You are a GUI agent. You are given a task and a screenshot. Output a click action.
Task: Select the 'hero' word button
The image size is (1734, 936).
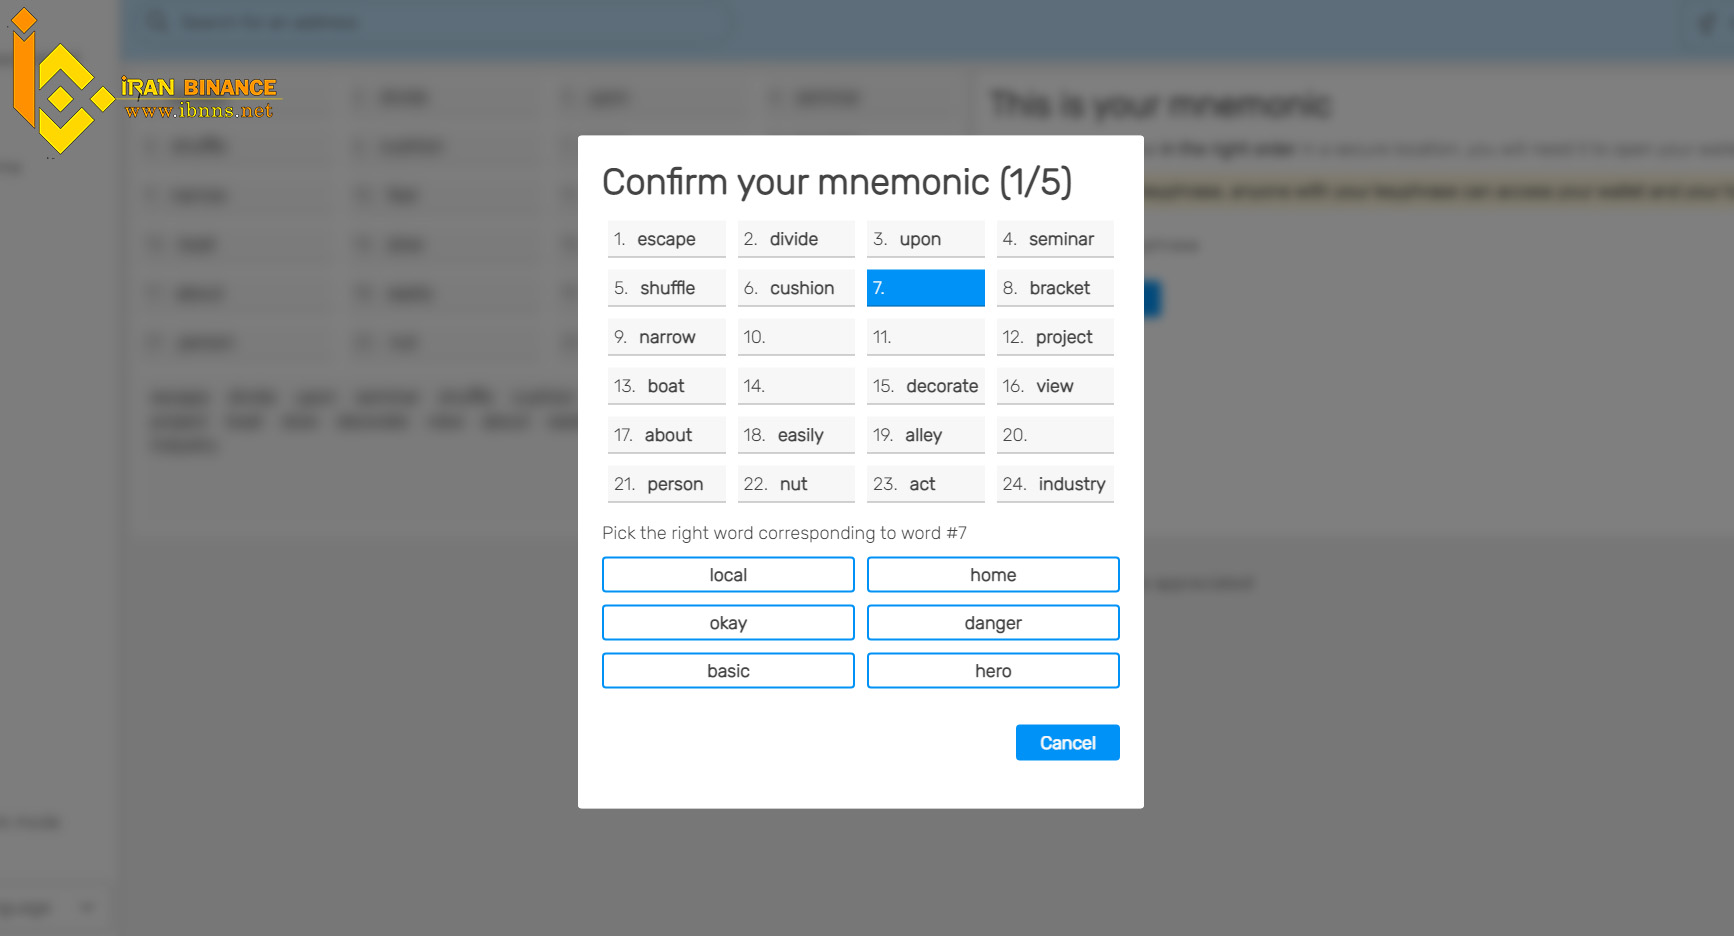coord(993,671)
